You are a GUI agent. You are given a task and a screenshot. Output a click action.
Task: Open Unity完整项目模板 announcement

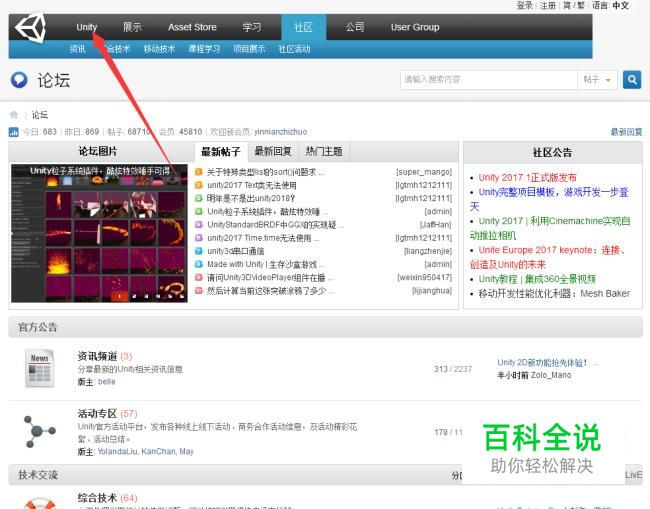point(549,199)
